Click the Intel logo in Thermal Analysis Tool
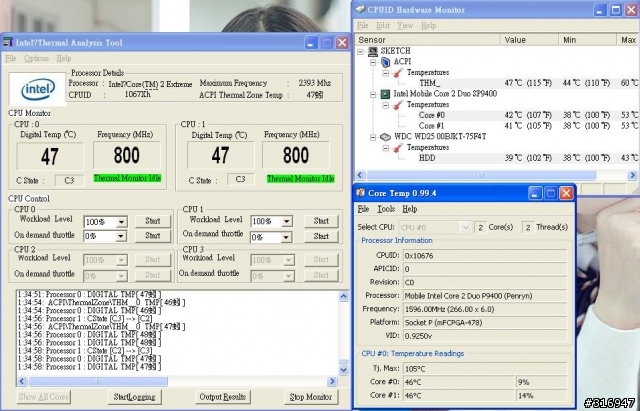The image size is (640, 411). 38,89
